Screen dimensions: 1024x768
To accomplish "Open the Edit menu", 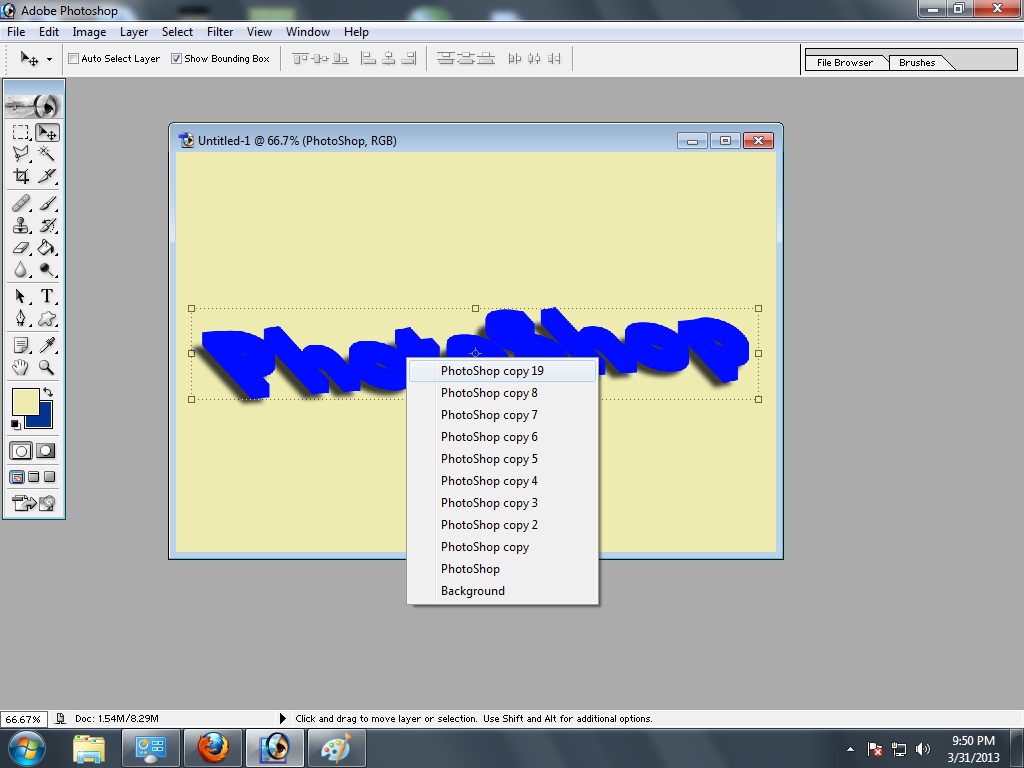I will [x=49, y=32].
